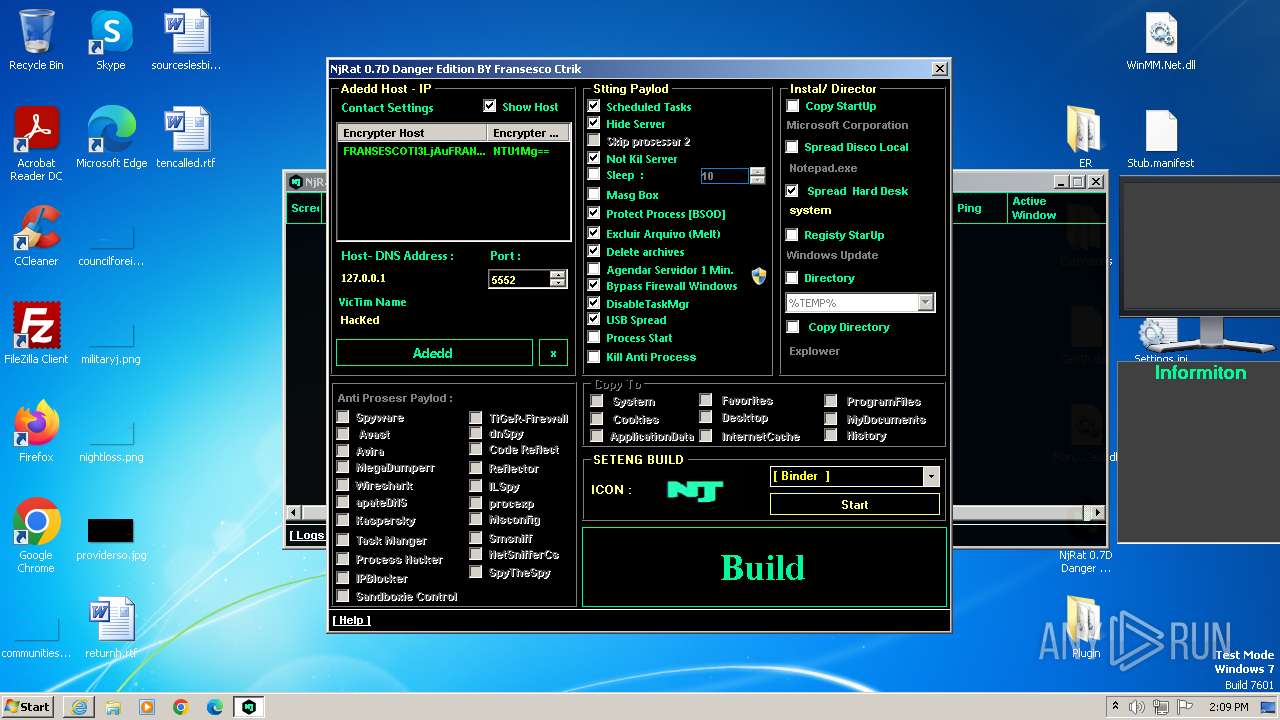Enable the Wireshark anti process checkbox
This screenshot has height=720, width=1280.
[343, 485]
